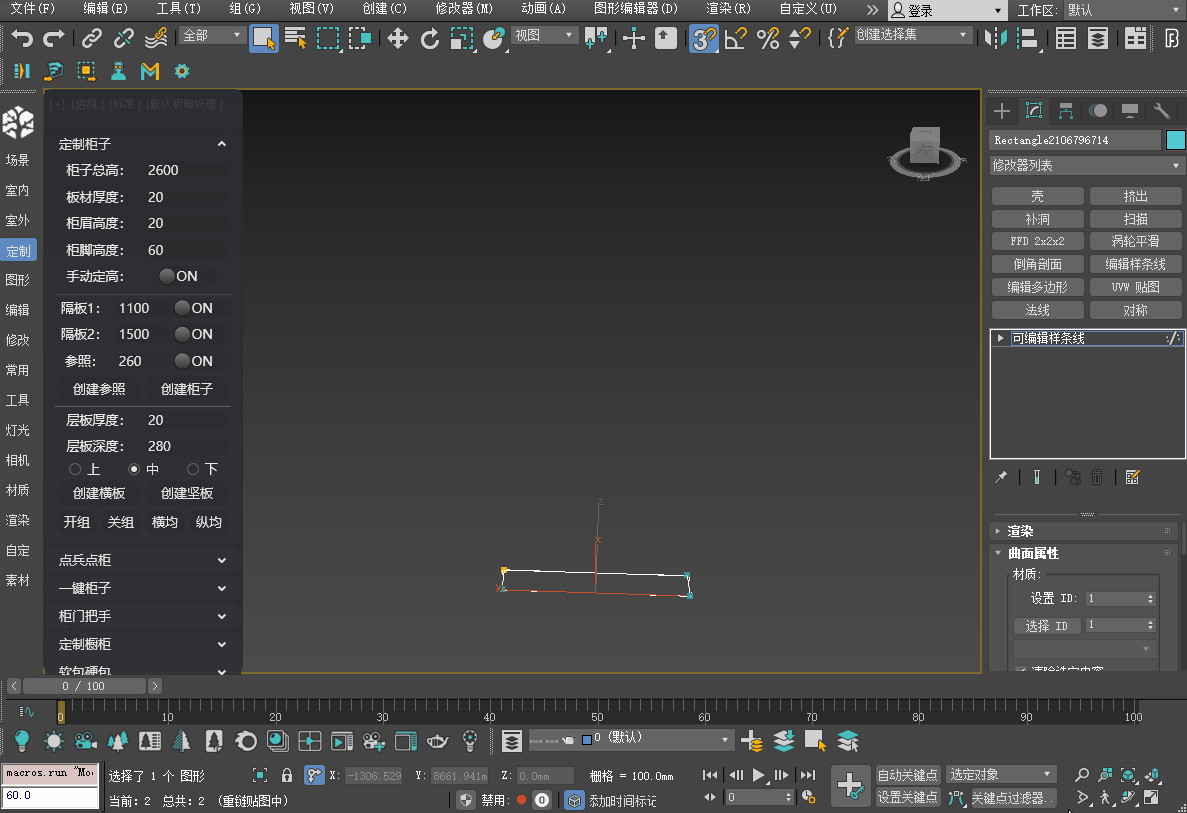Open the 全部 selection filter dropdown
The height and width of the screenshot is (813, 1187).
(212, 35)
